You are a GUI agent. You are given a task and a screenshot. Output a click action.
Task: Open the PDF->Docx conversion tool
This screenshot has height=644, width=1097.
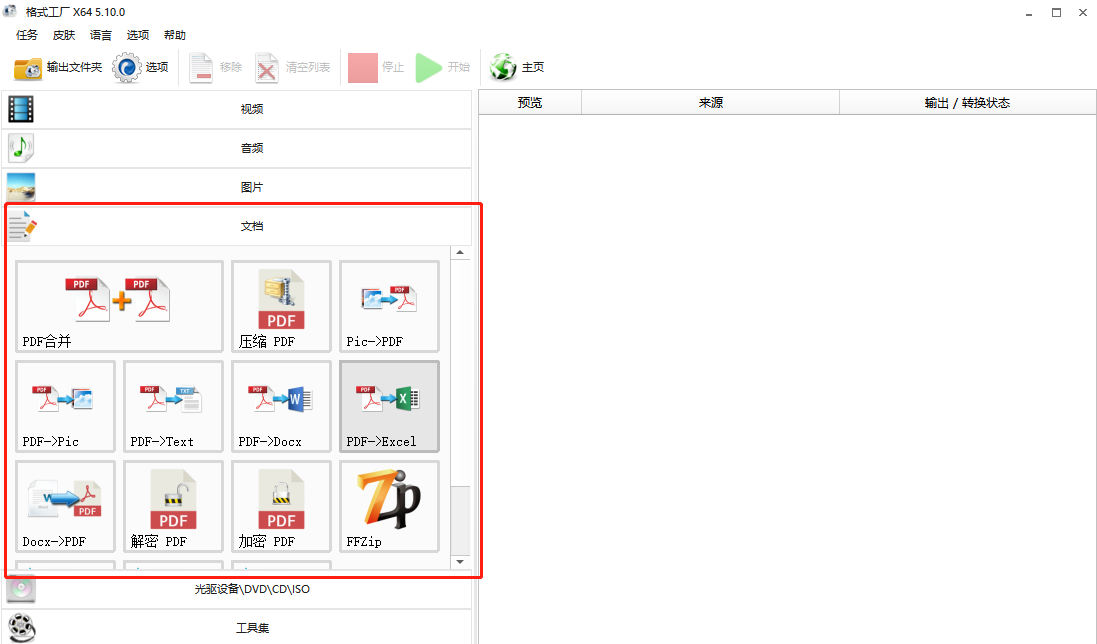tap(281, 406)
